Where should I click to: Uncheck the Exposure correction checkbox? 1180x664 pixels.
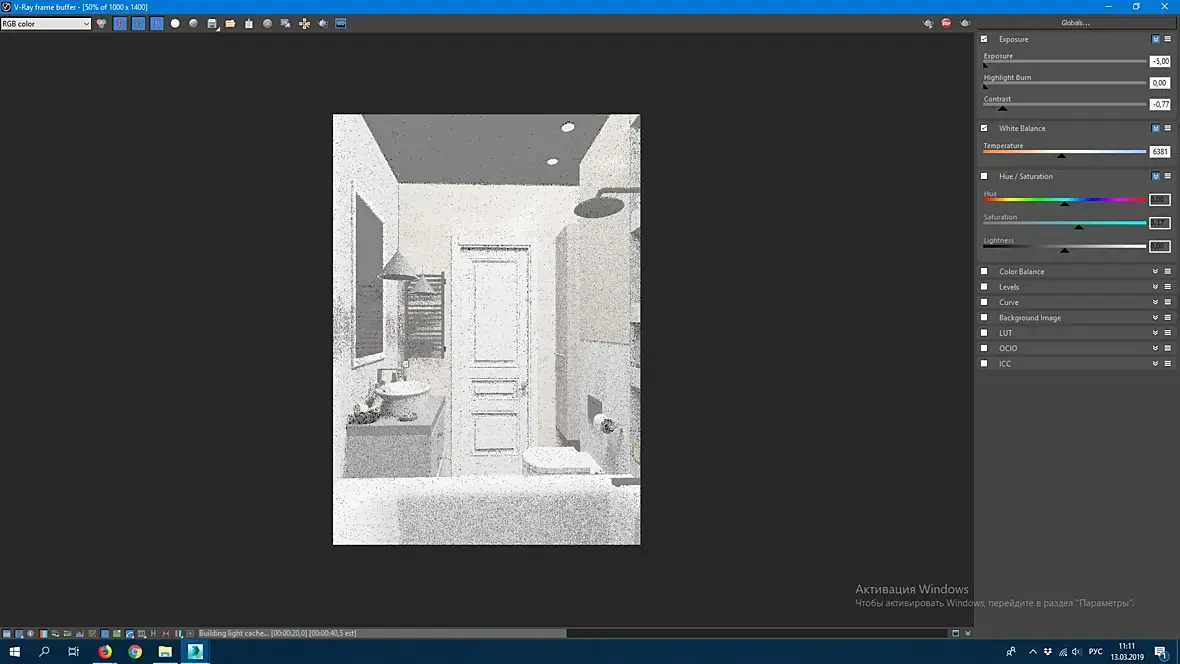pyautogui.click(x=984, y=39)
